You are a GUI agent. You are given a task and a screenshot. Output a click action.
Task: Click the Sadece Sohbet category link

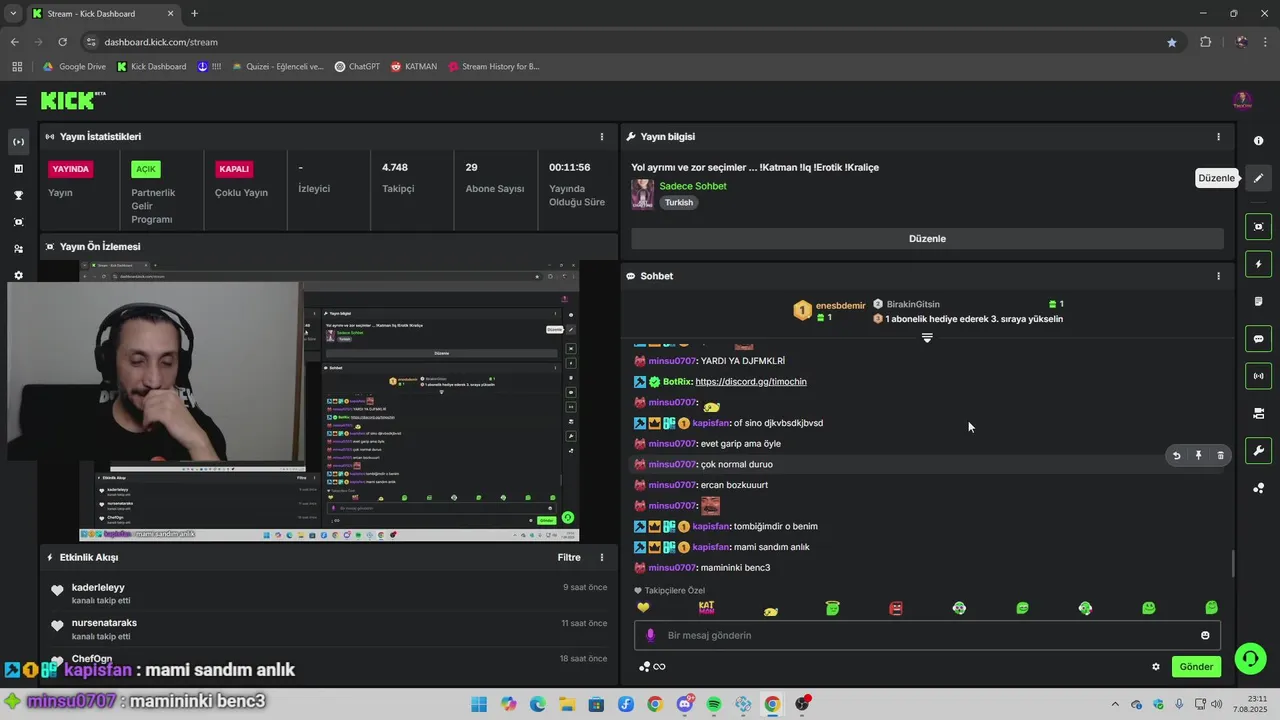pyautogui.click(x=693, y=186)
